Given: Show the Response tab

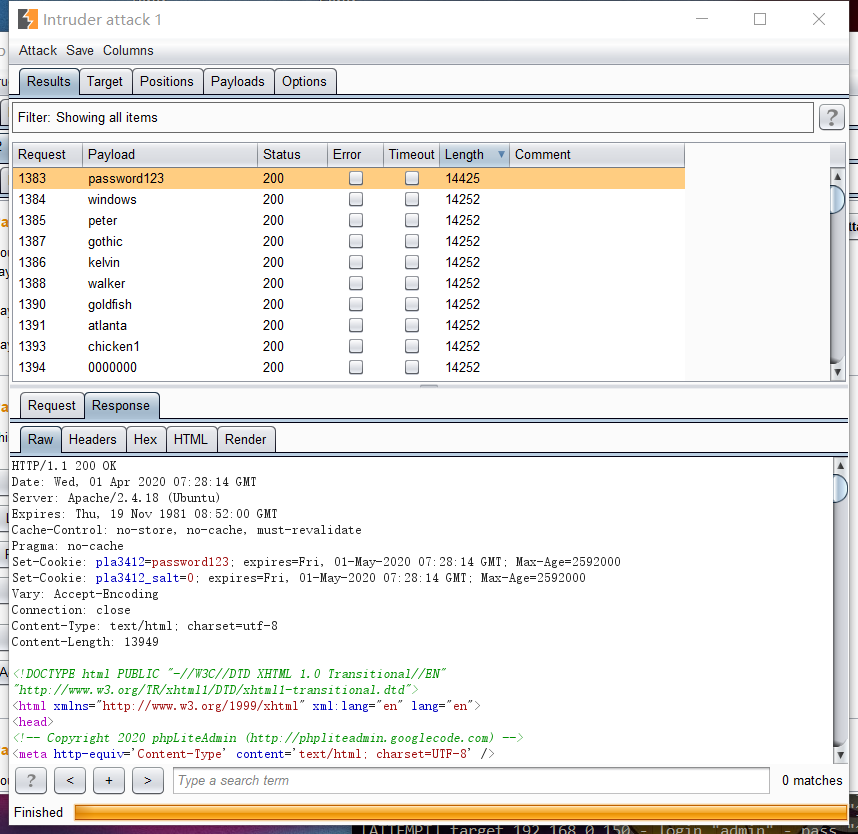Looking at the screenshot, I should tap(121, 406).
